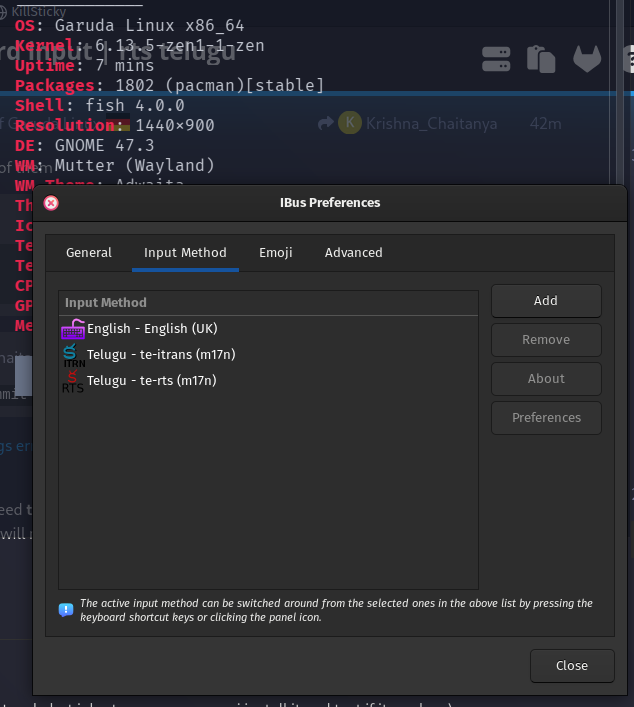Click the hint text about switching input methods

click(x=336, y=610)
